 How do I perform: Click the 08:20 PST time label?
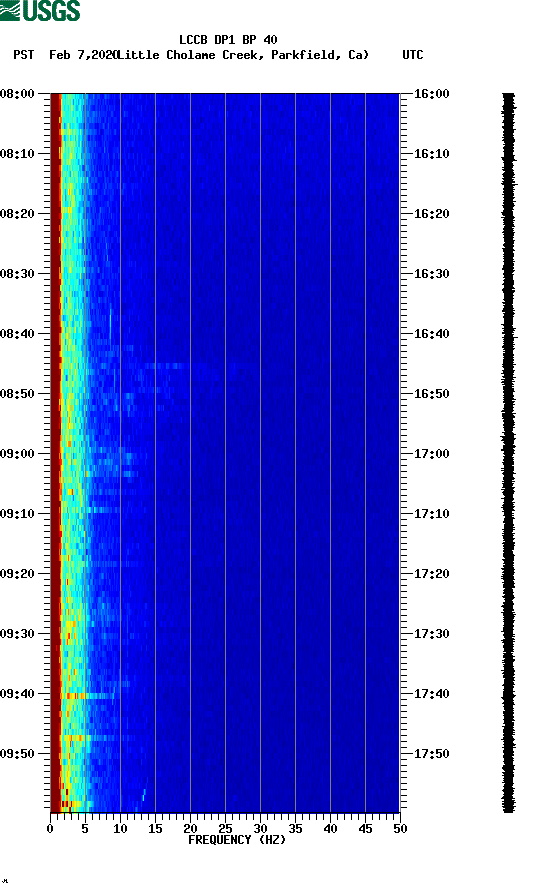click(x=17, y=214)
